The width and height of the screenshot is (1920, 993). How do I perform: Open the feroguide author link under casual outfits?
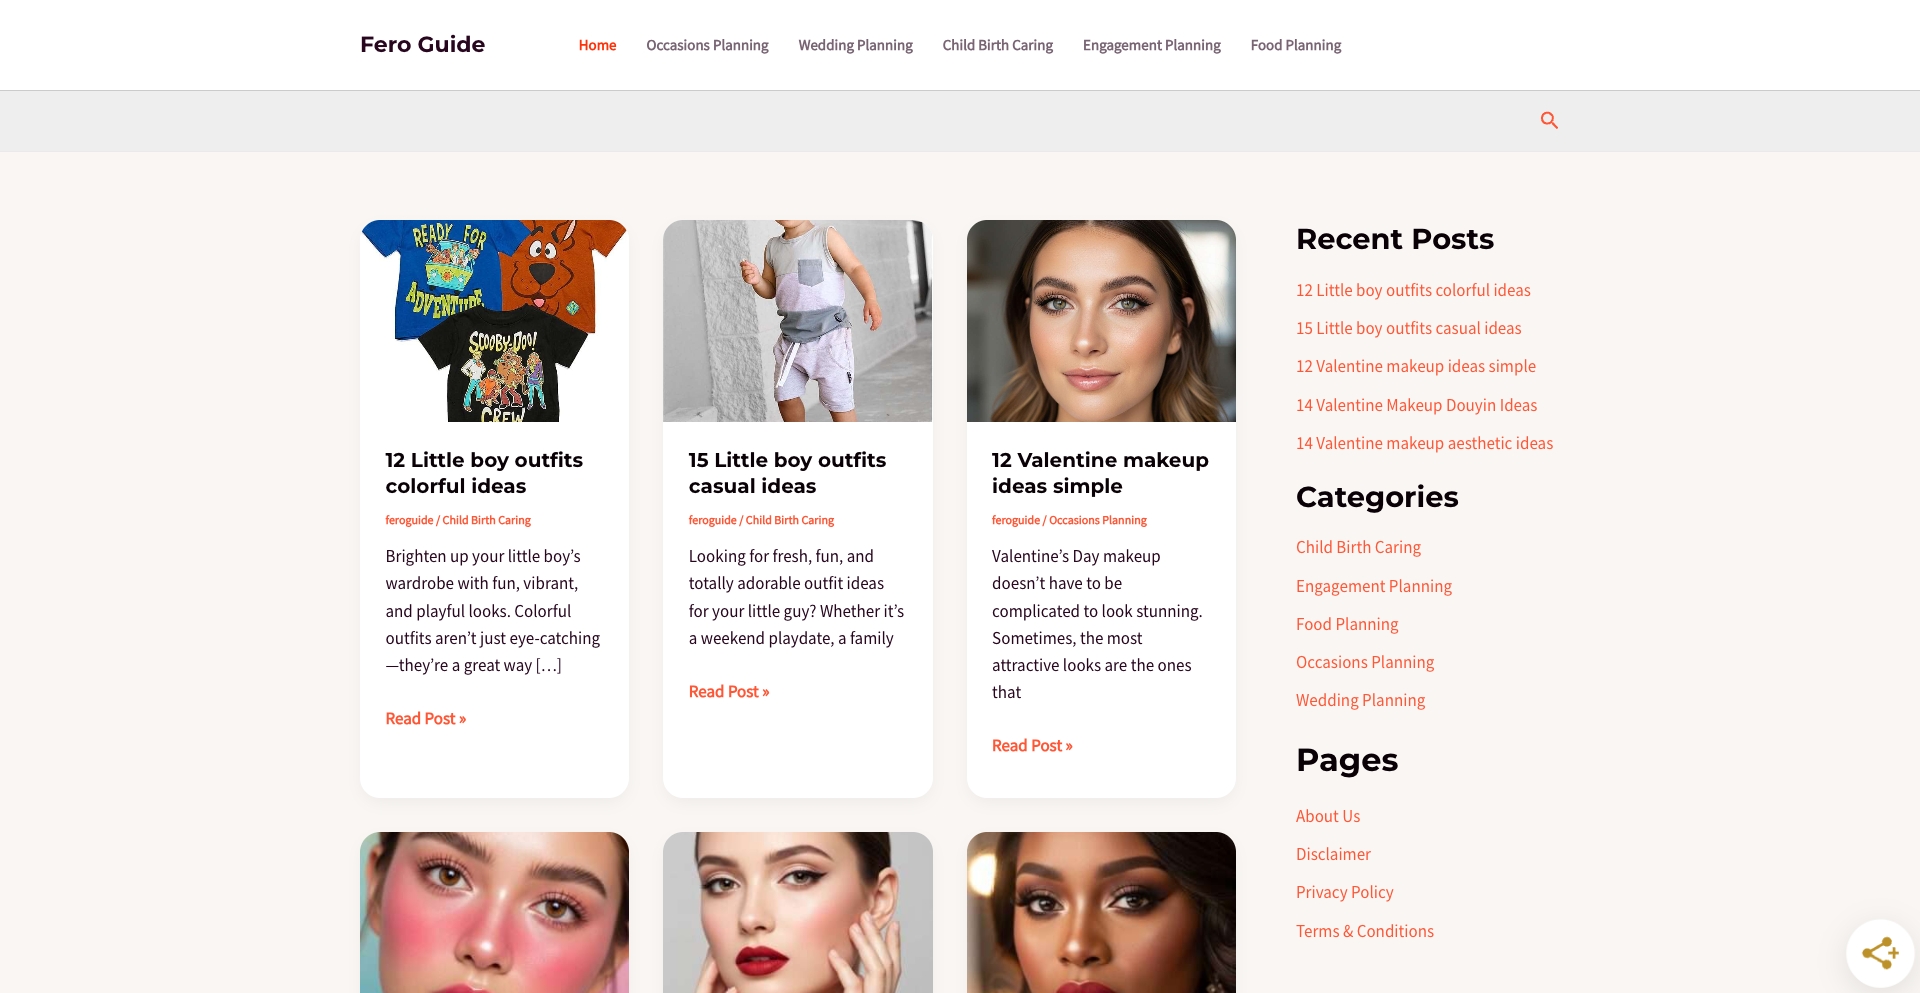(711, 520)
